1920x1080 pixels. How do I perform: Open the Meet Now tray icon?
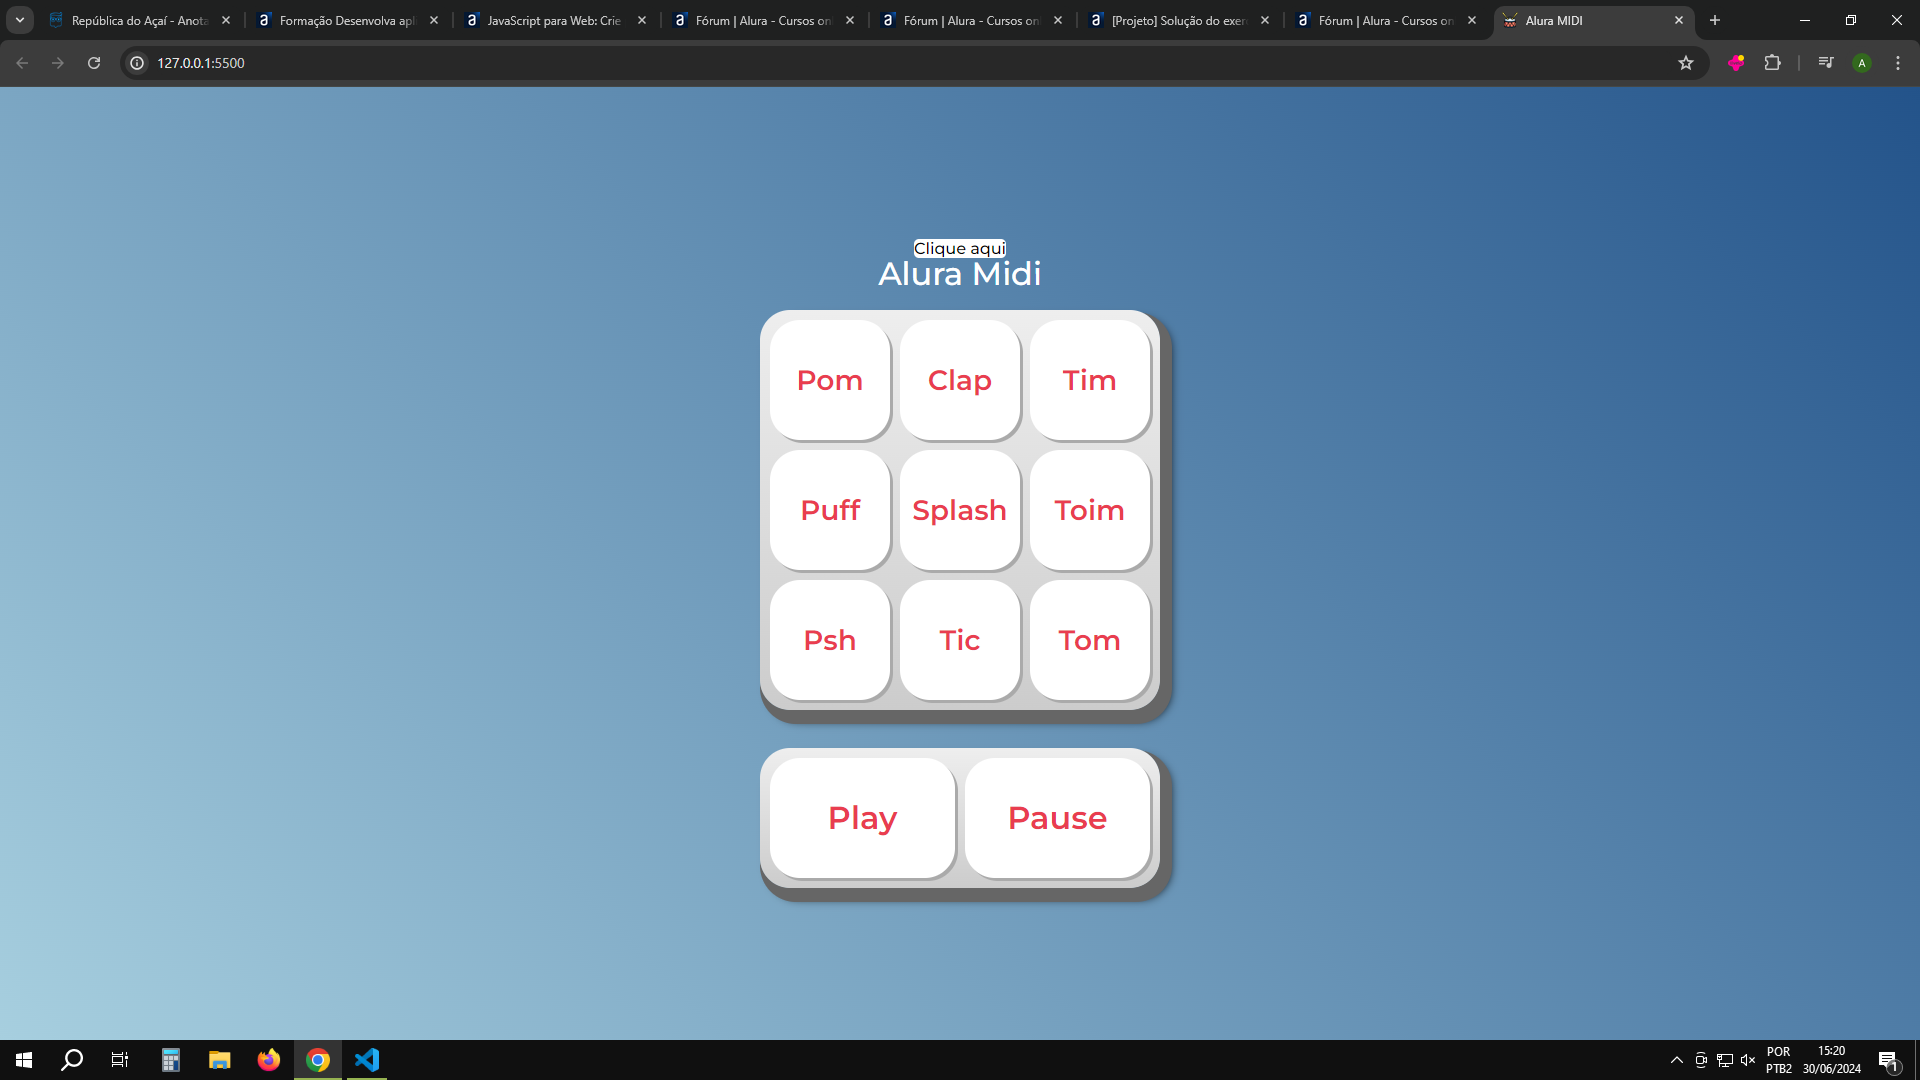(1701, 1060)
